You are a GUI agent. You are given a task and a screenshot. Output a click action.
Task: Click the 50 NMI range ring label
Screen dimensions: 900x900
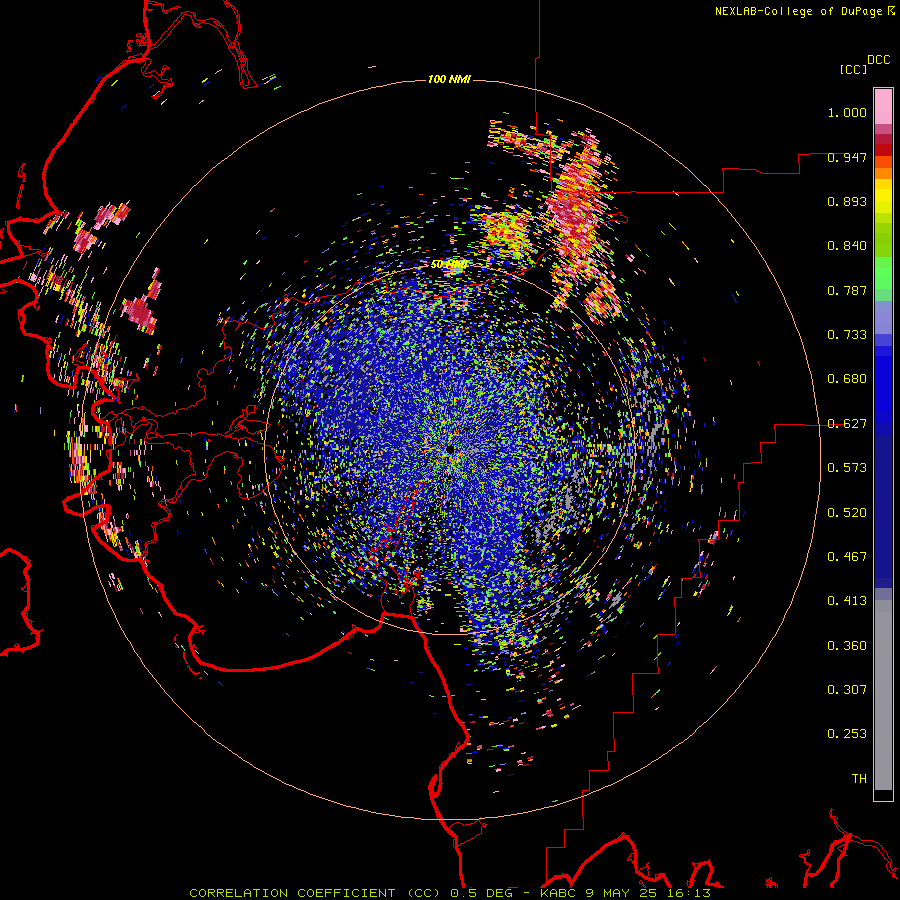tap(448, 265)
